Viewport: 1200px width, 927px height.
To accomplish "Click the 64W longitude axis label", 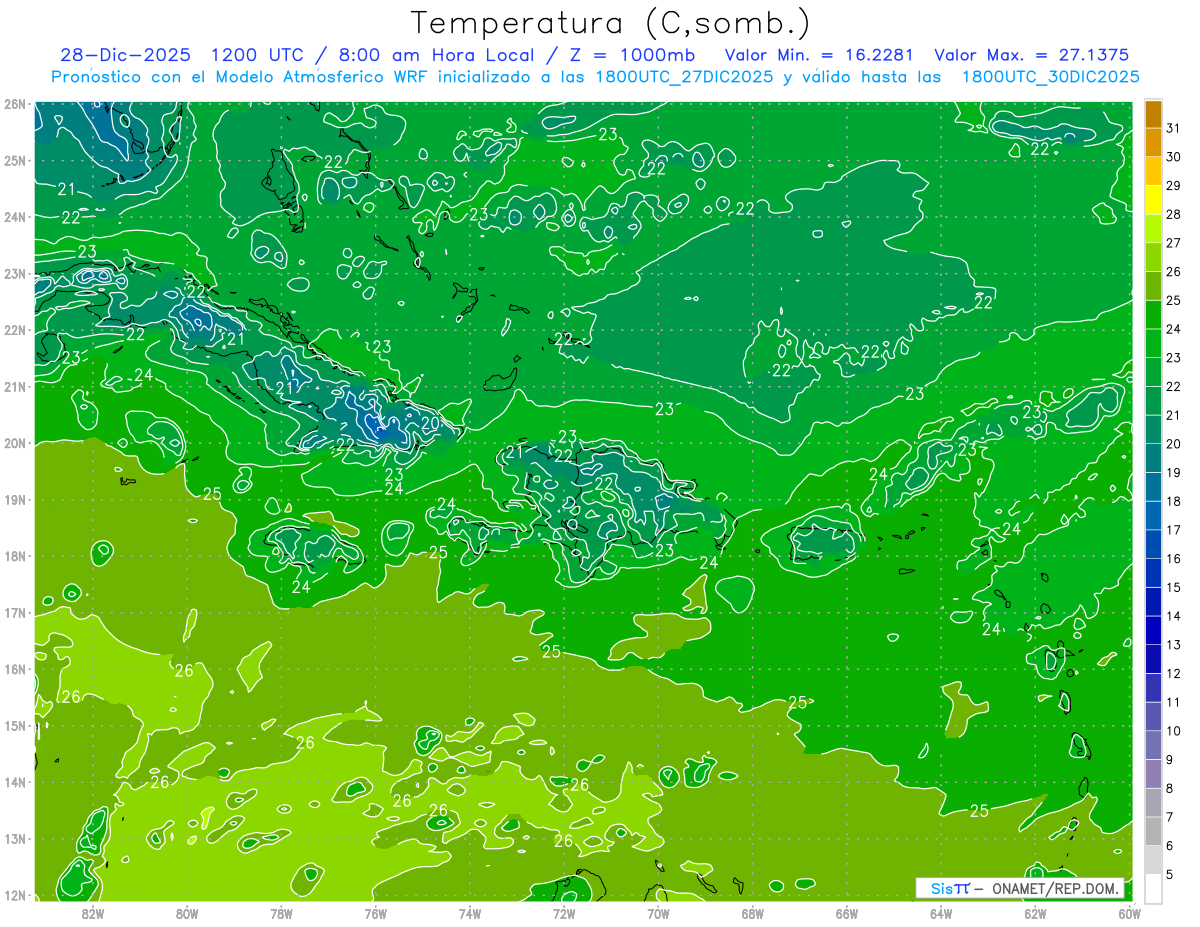I will 941,913.
